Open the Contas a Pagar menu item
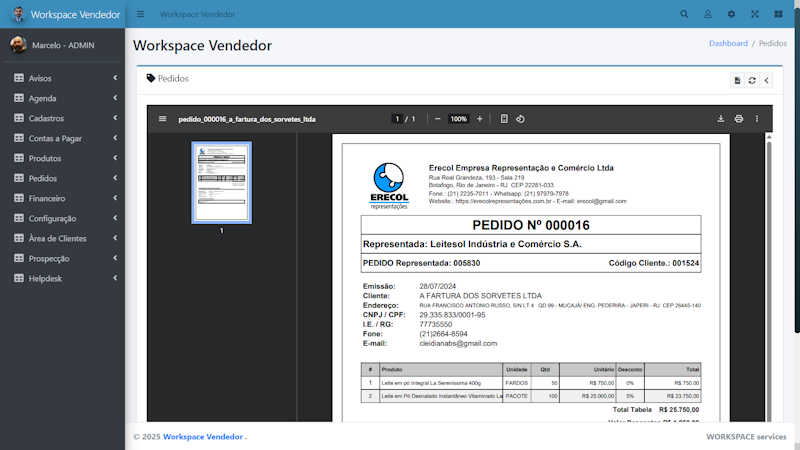This screenshot has width=800, height=450. click(62, 138)
